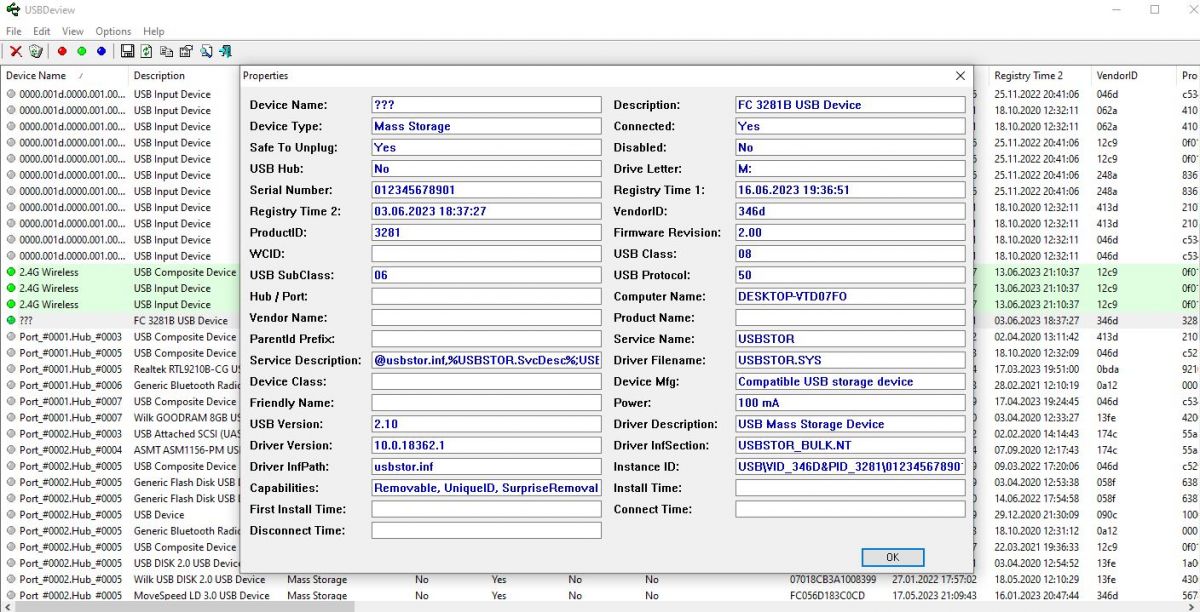Open the Options menu
The image size is (1200, 612).
coord(113,31)
